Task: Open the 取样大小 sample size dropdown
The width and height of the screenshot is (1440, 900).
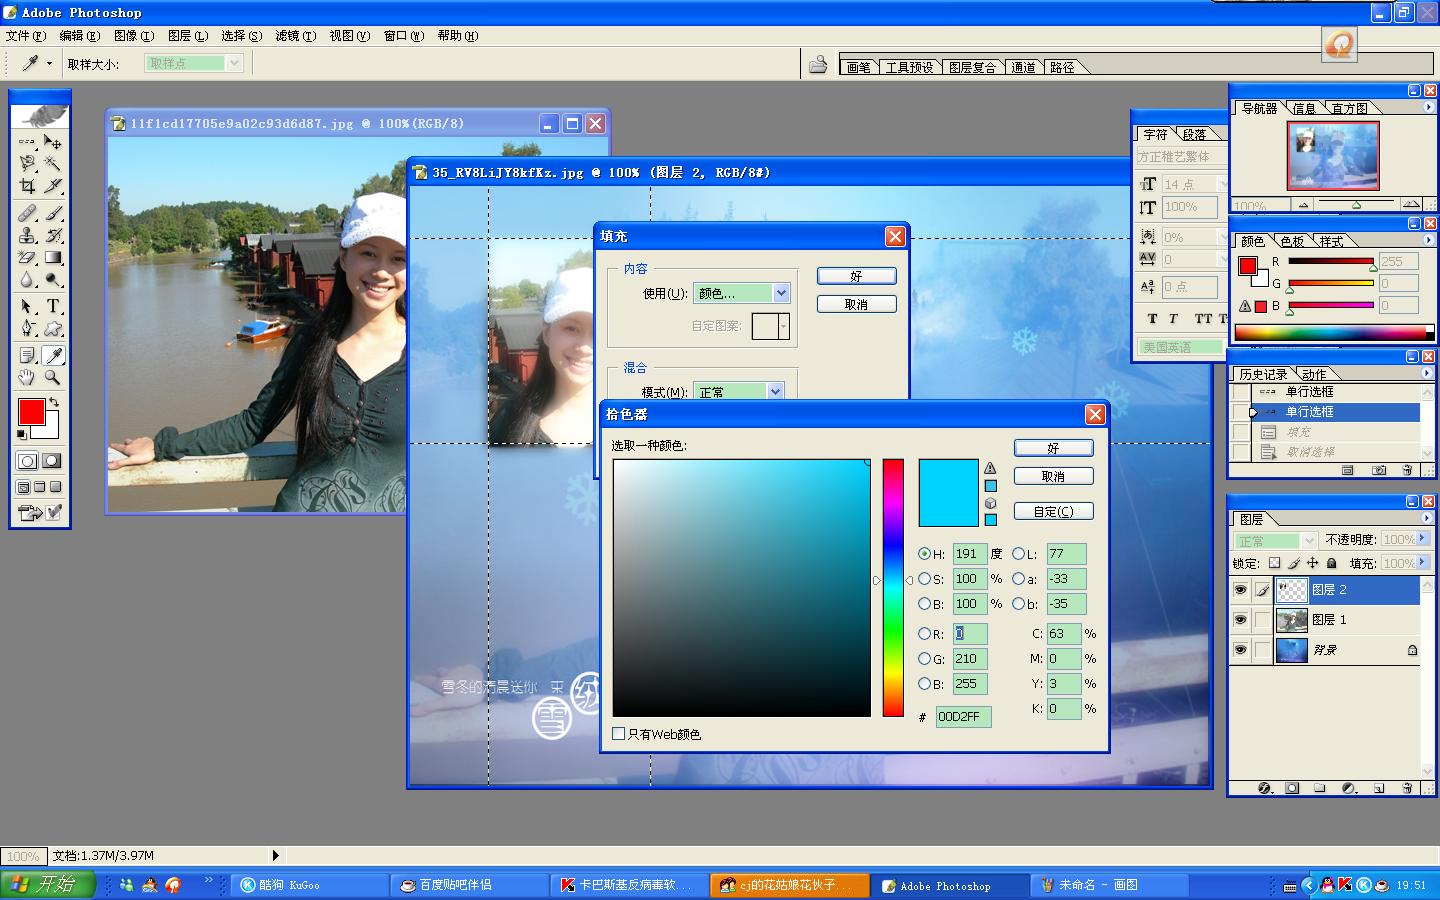Action: [194, 63]
